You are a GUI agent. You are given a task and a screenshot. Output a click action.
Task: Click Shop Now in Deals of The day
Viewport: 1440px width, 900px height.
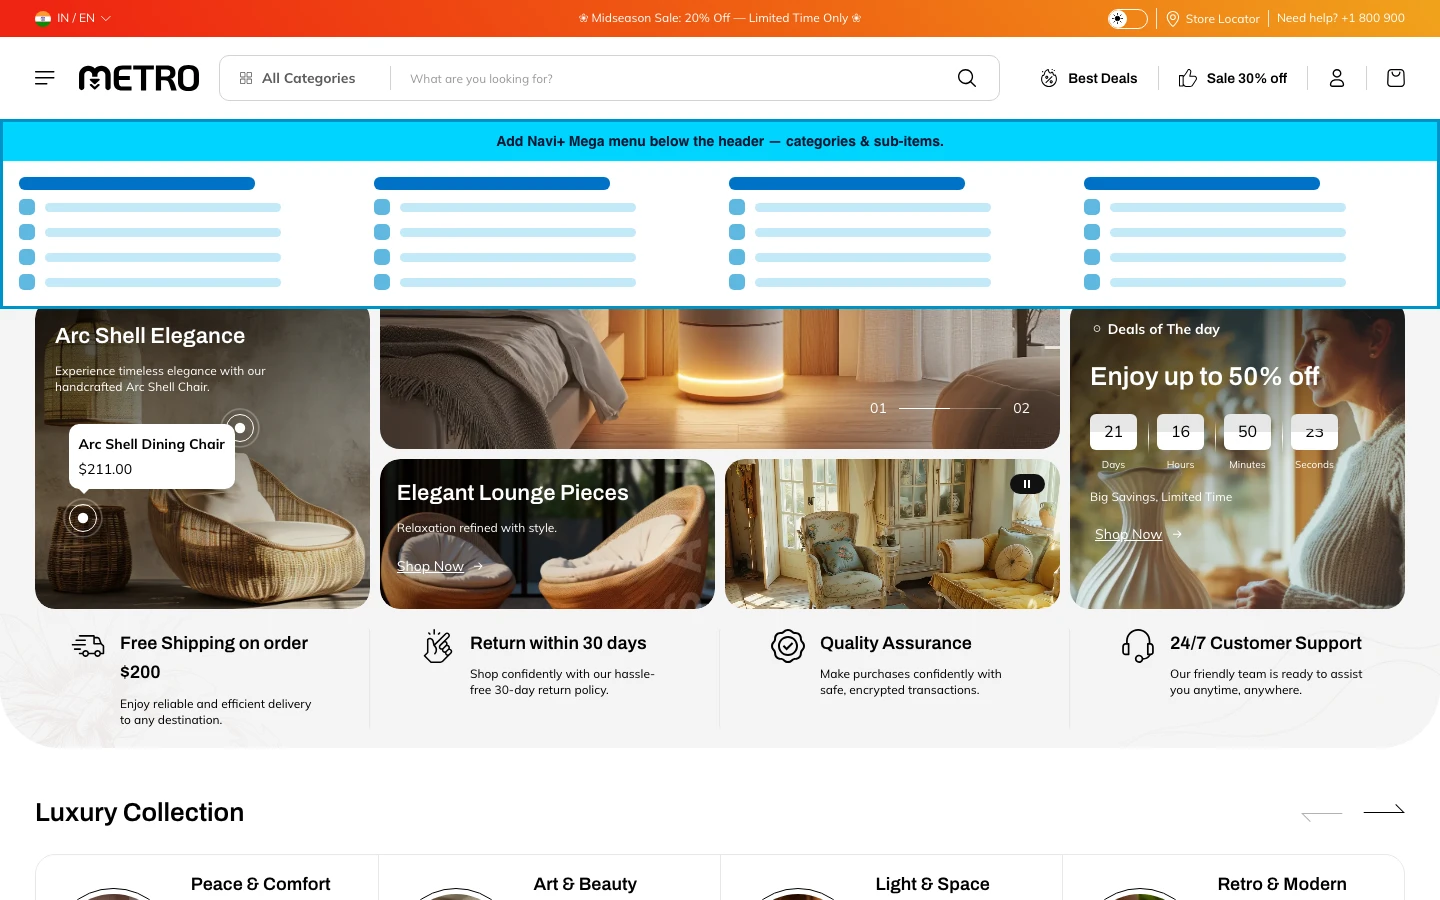click(x=1138, y=534)
